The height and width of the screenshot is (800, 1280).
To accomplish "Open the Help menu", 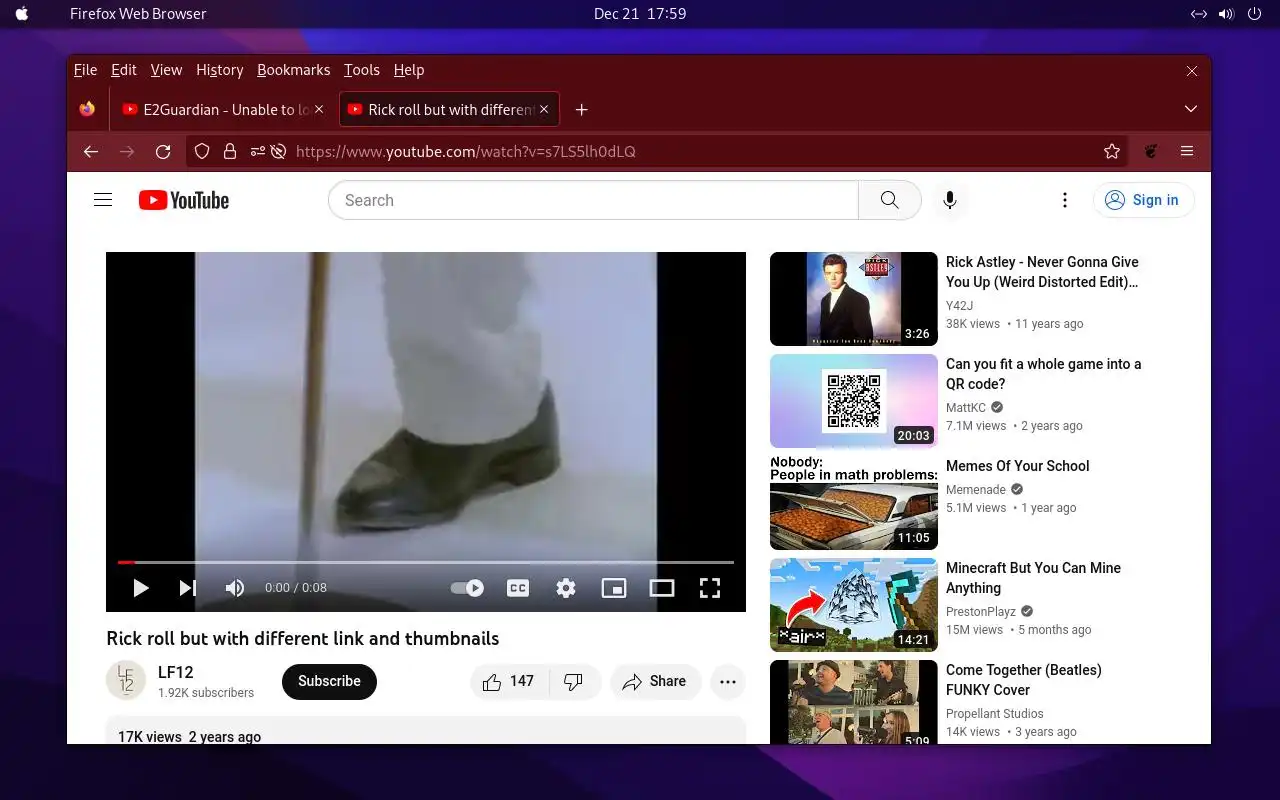I will (409, 70).
